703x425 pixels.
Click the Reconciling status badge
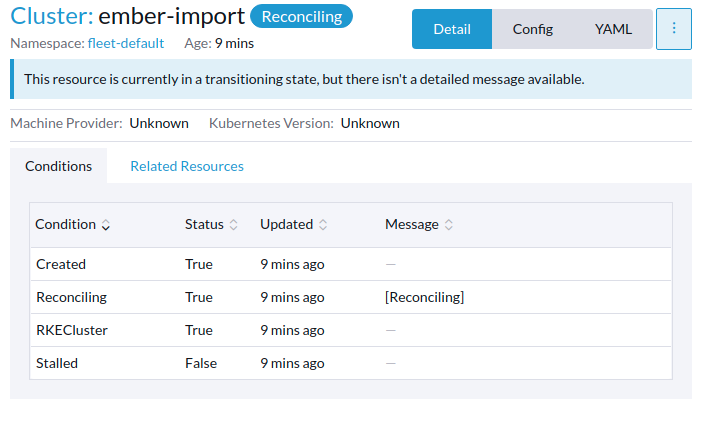pos(301,17)
